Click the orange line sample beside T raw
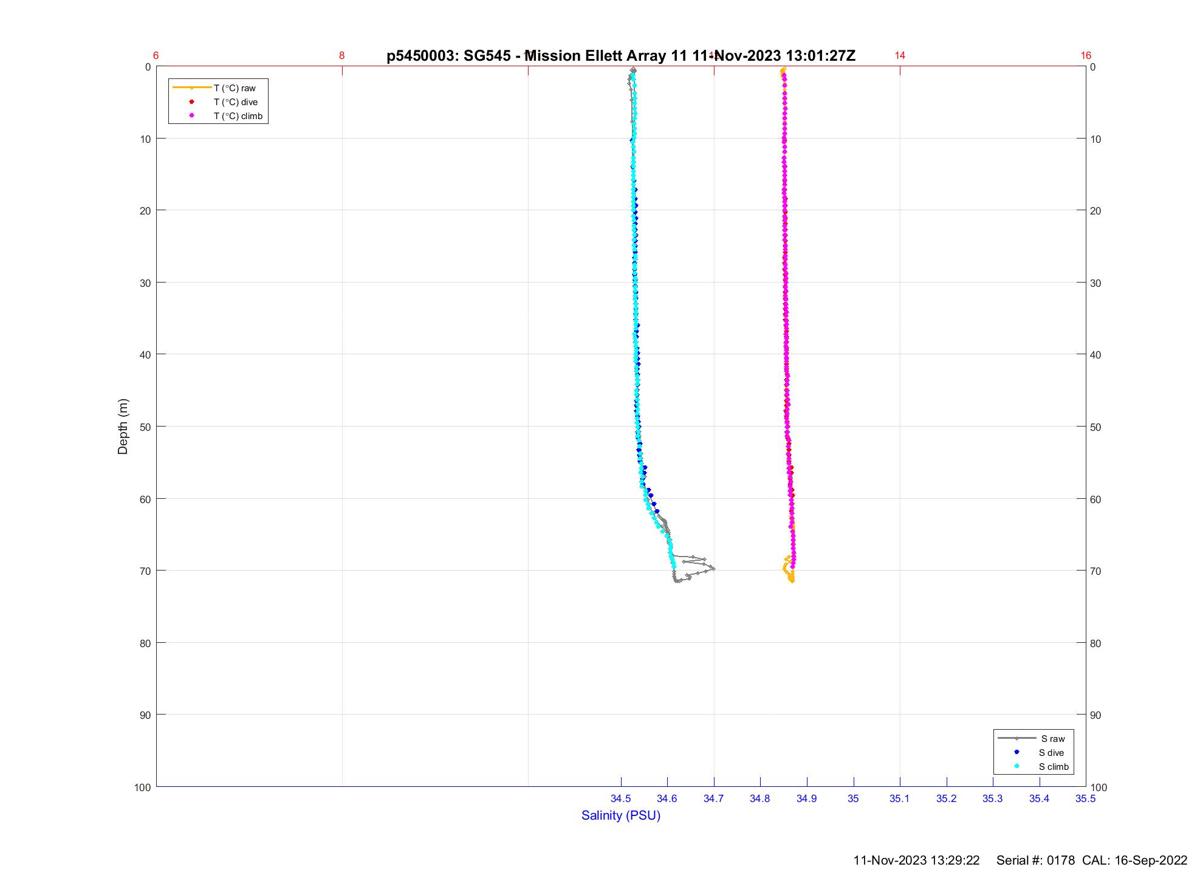The height and width of the screenshot is (885, 1200). (191, 88)
